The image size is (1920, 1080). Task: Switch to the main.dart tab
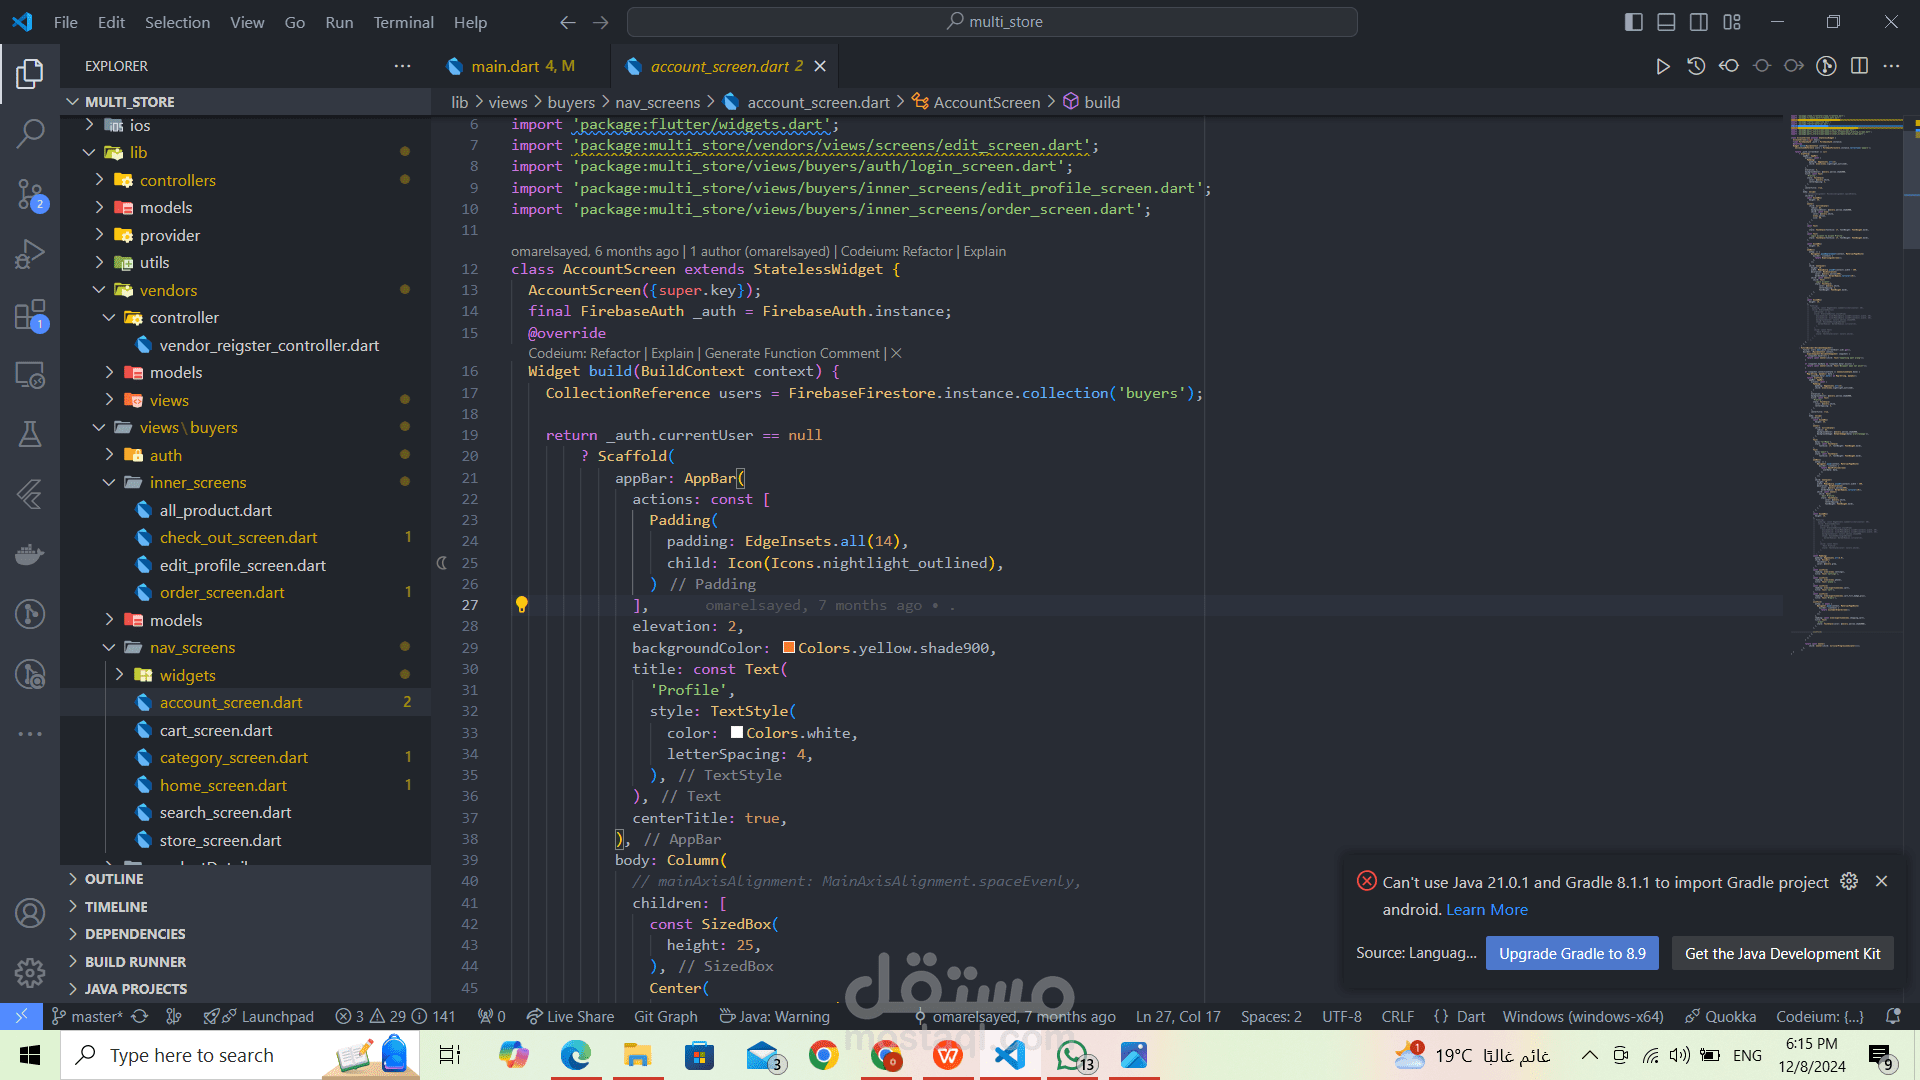[511, 66]
